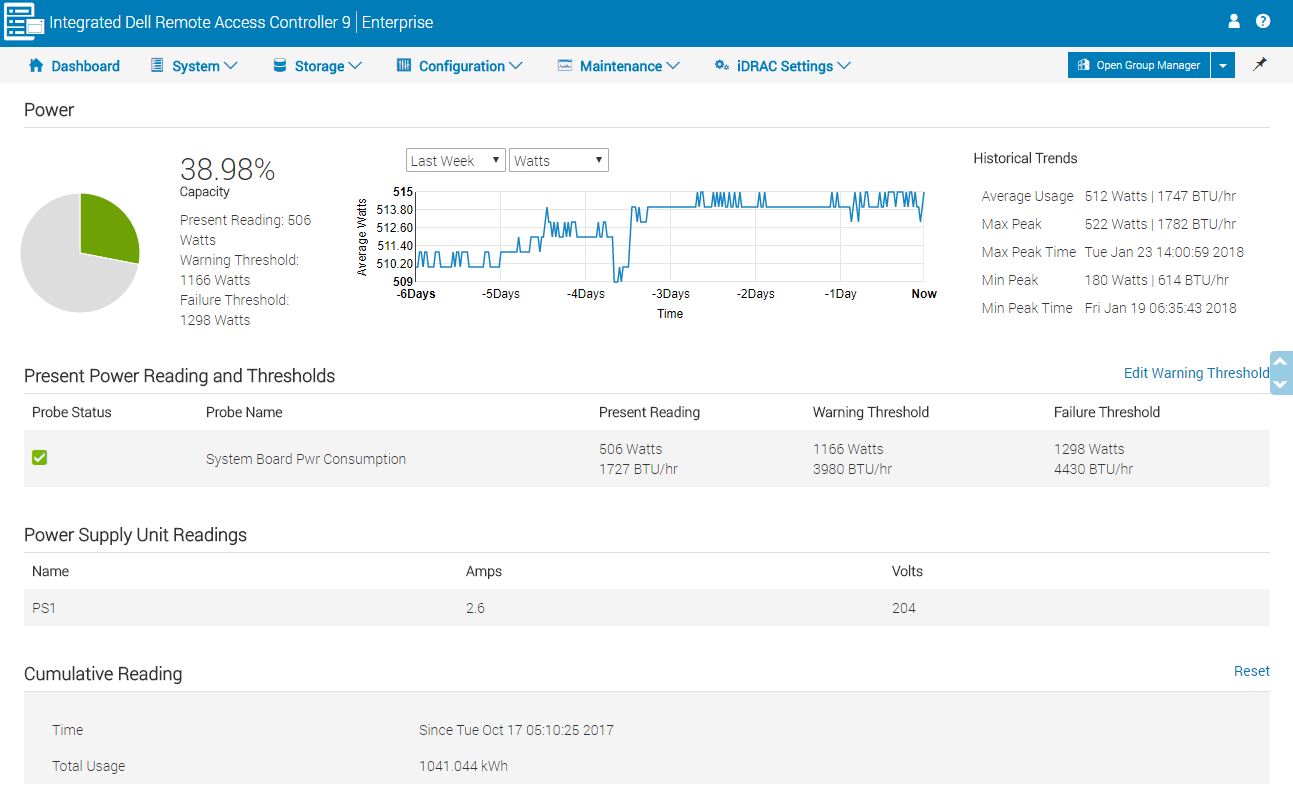
Task: Open the System menu
Action: 195,66
